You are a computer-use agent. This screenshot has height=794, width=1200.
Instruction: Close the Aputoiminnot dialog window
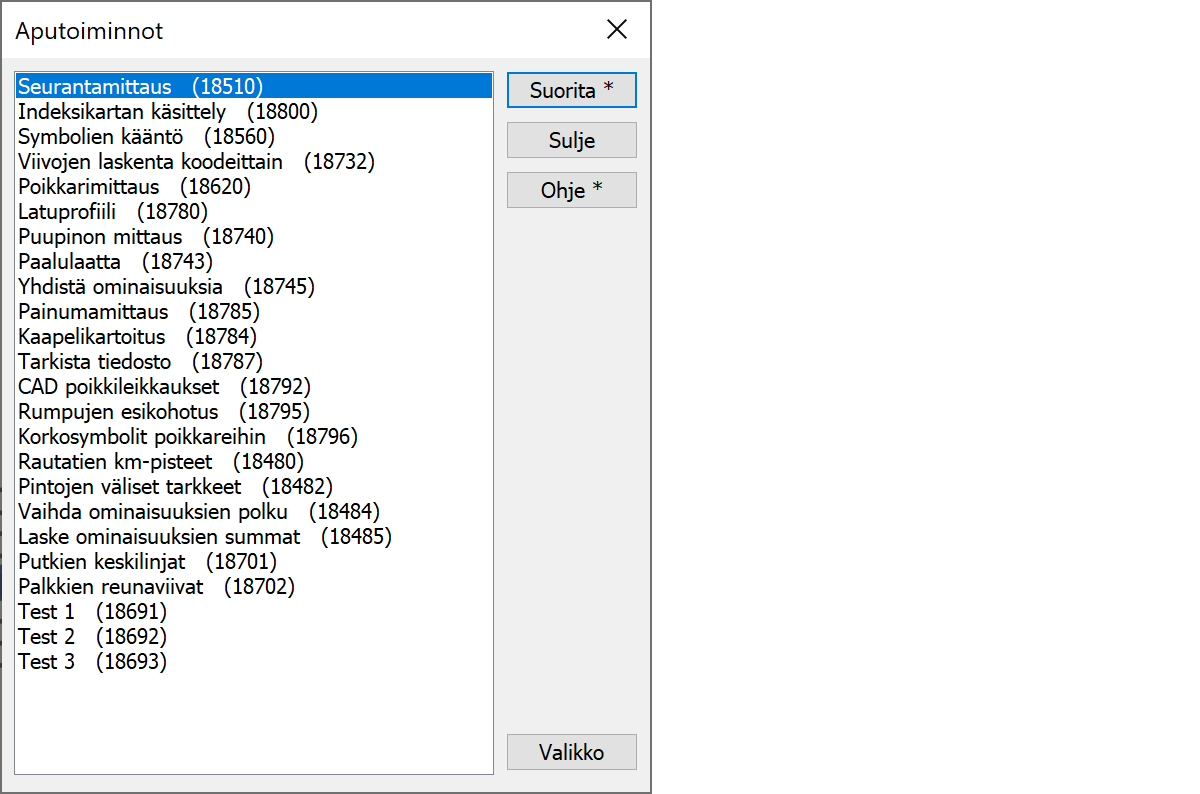pyautogui.click(x=617, y=30)
